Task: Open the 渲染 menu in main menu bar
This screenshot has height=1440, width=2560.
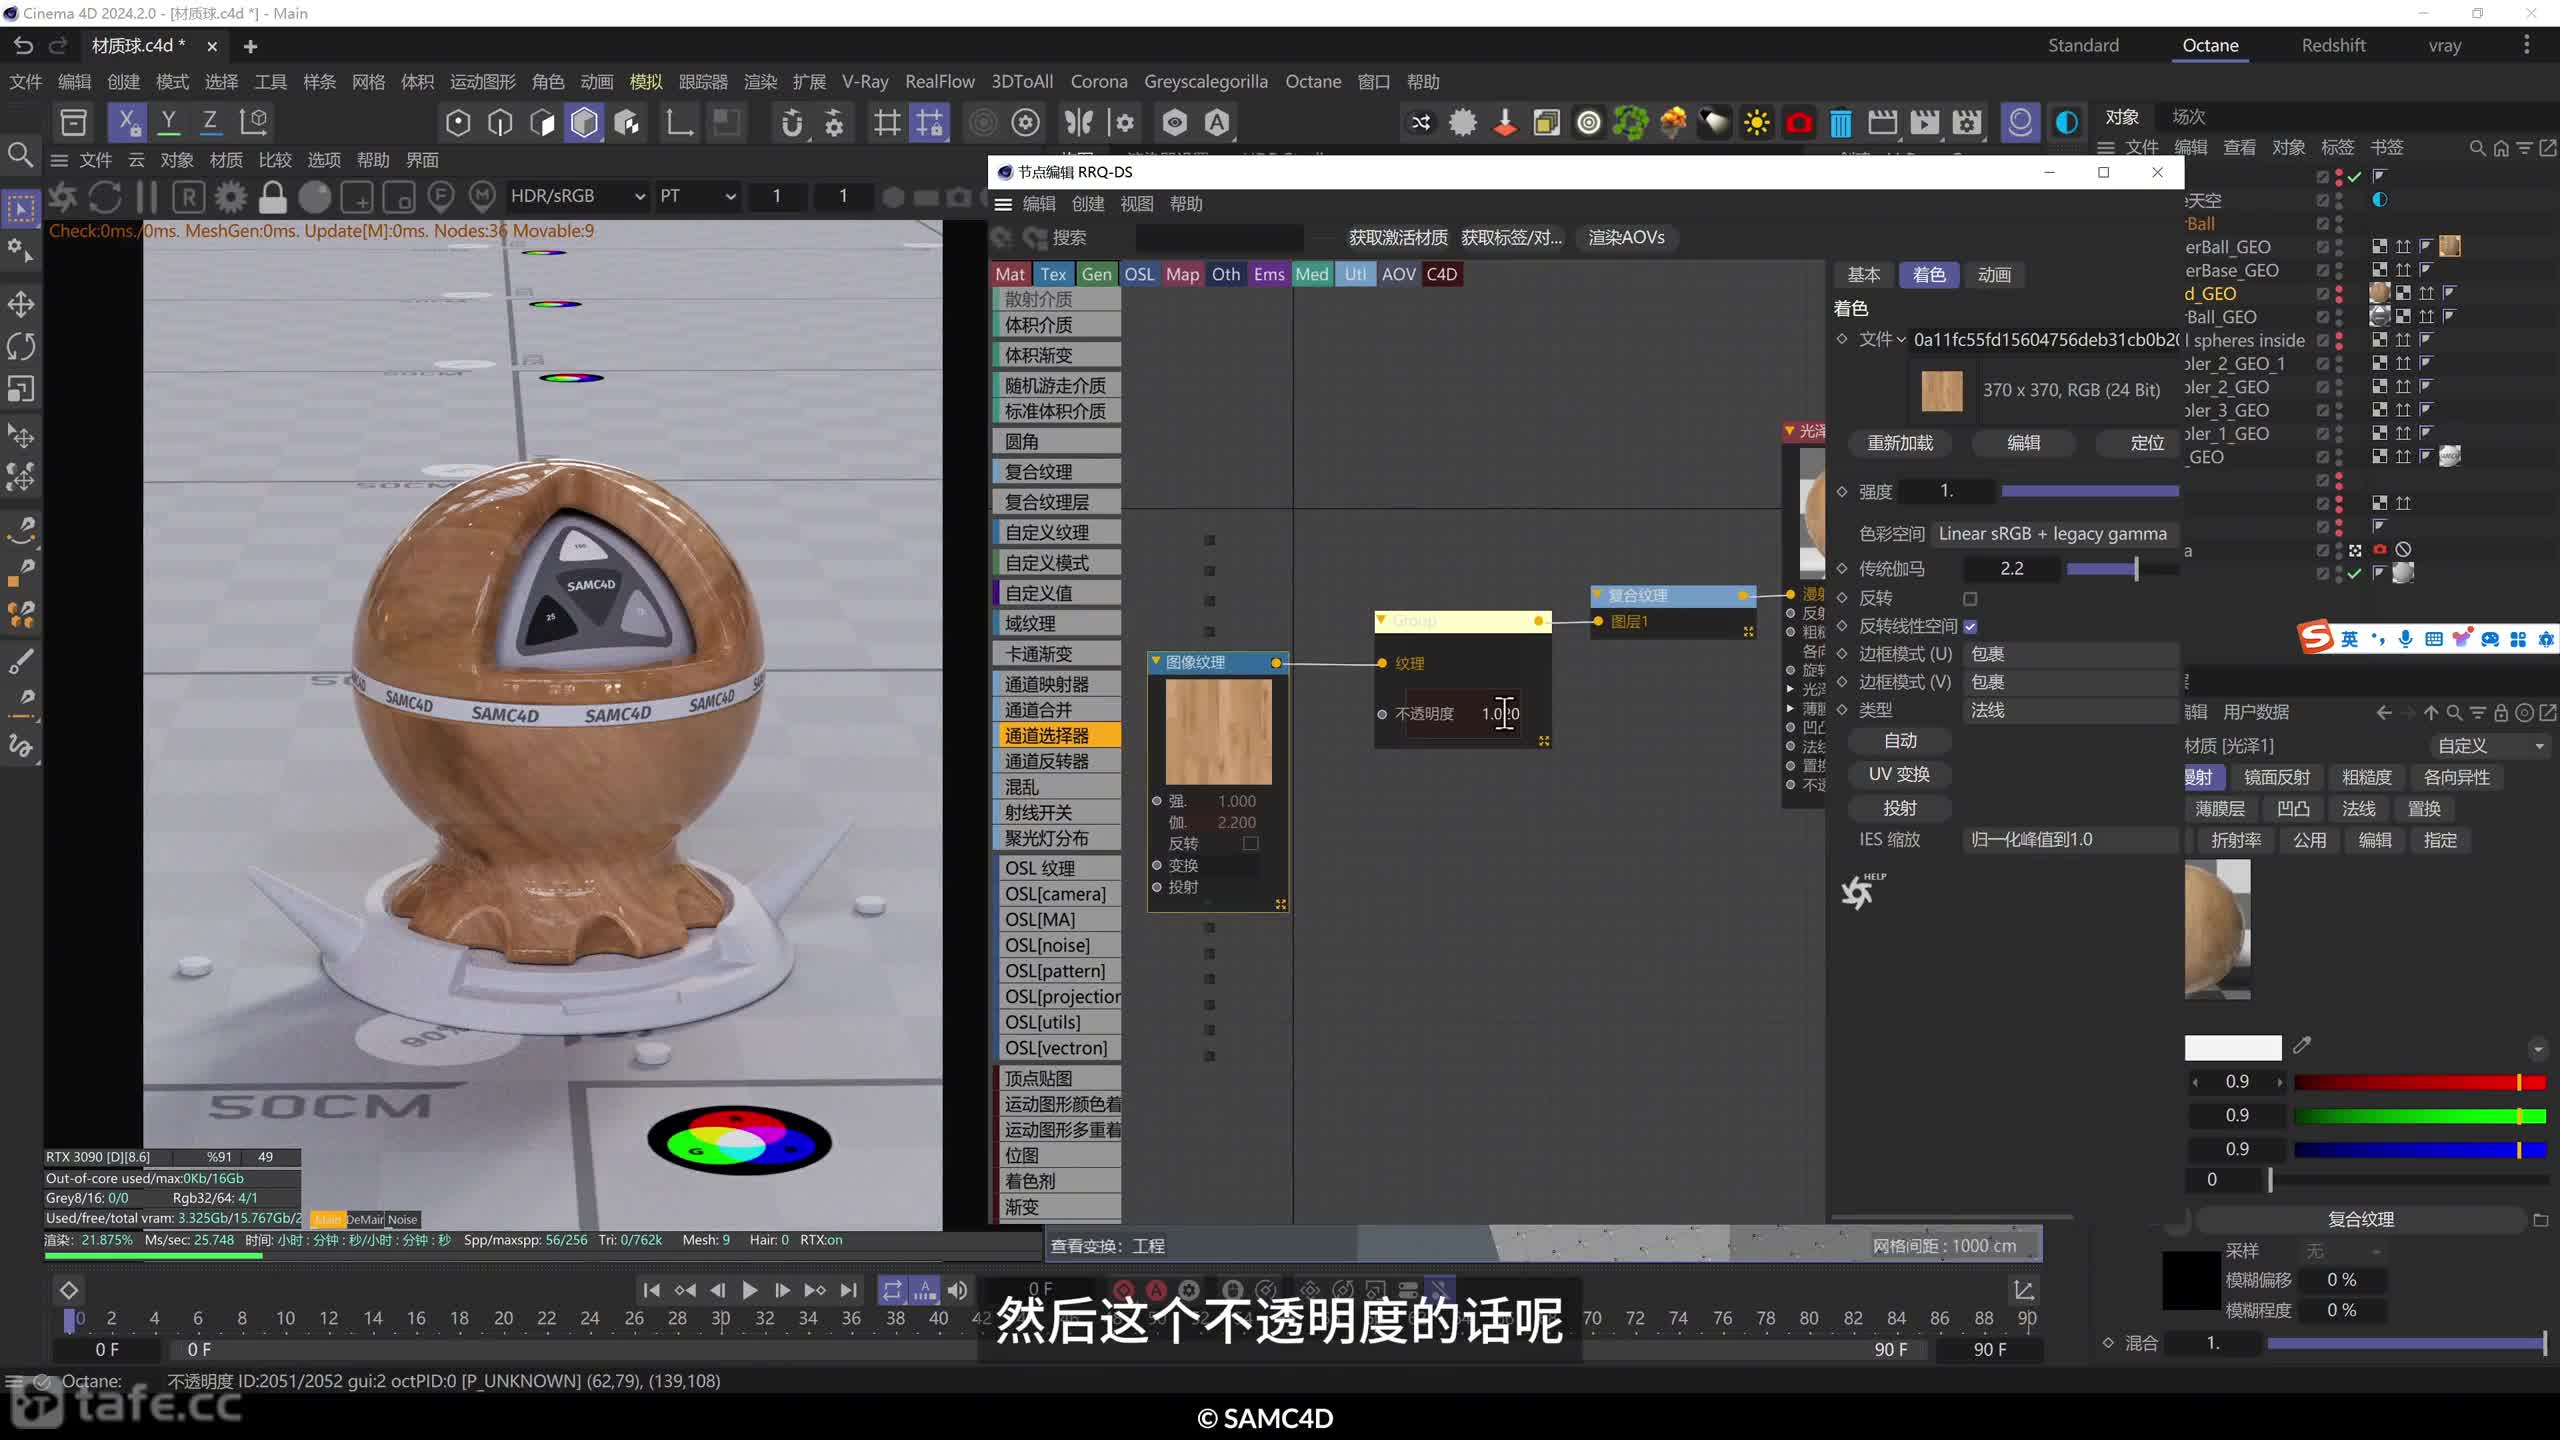Action: coord(760,82)
